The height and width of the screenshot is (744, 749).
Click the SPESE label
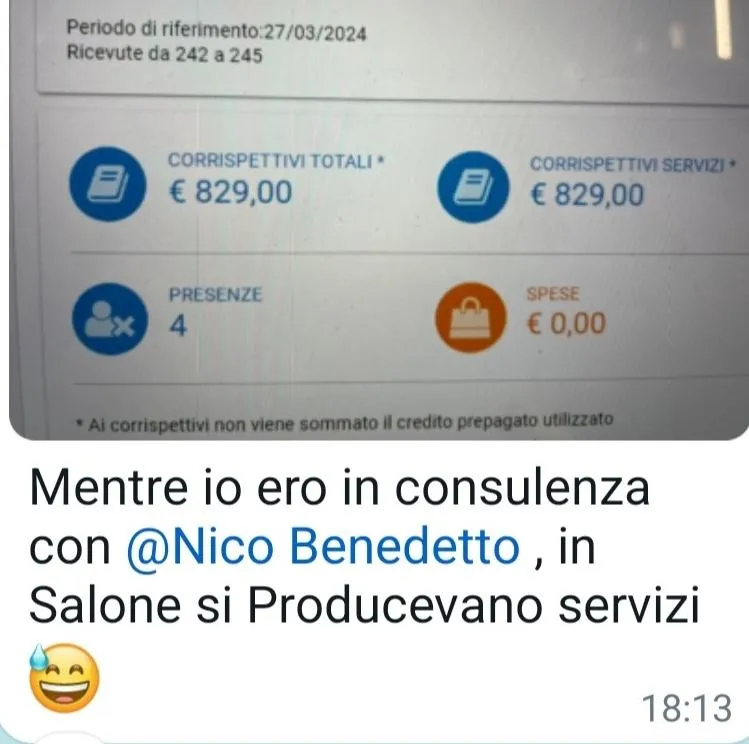pyautogui.click(x=553, y=294)
